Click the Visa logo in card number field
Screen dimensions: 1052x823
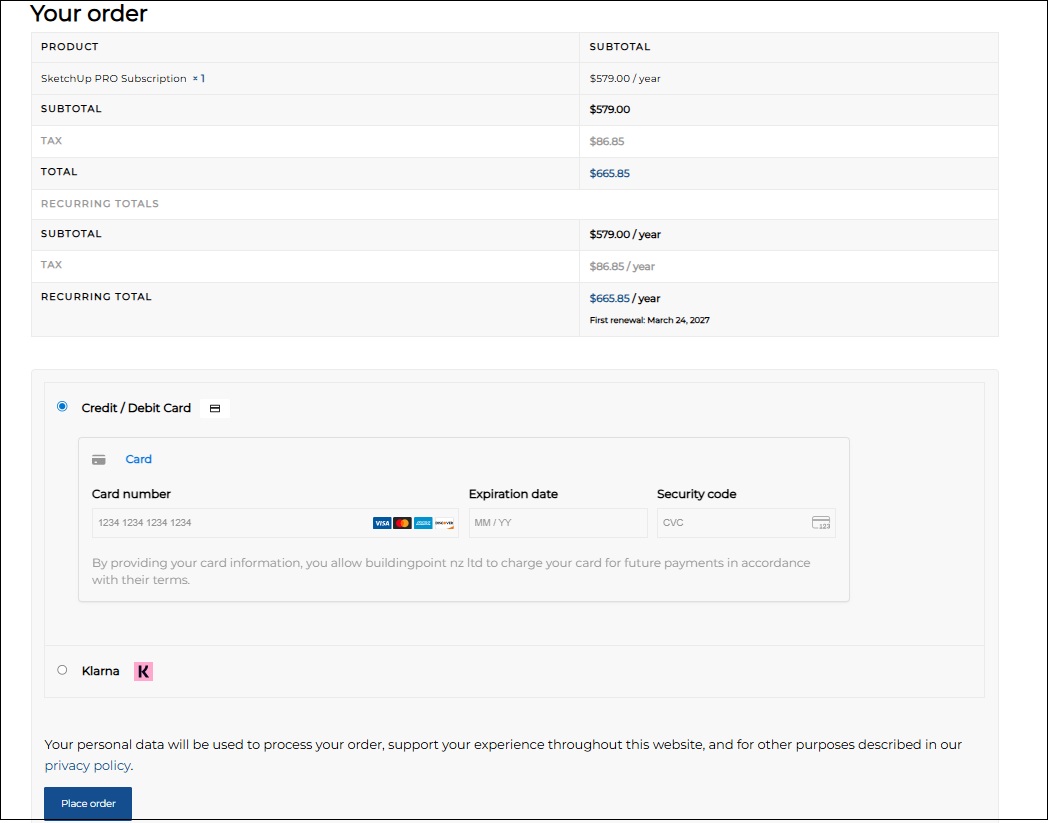click(x=382, y=523)
